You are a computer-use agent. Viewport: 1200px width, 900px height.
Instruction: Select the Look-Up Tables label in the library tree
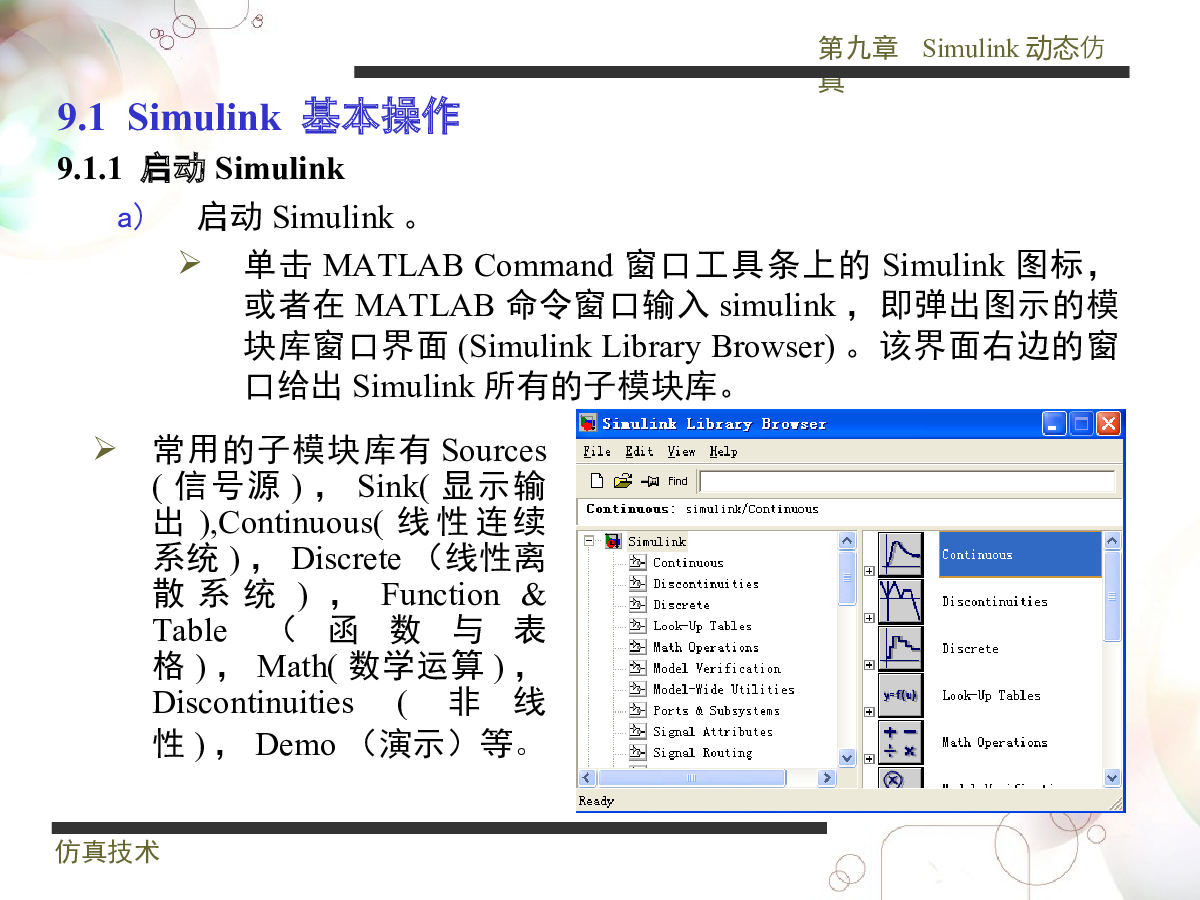(x=702, y=626)
